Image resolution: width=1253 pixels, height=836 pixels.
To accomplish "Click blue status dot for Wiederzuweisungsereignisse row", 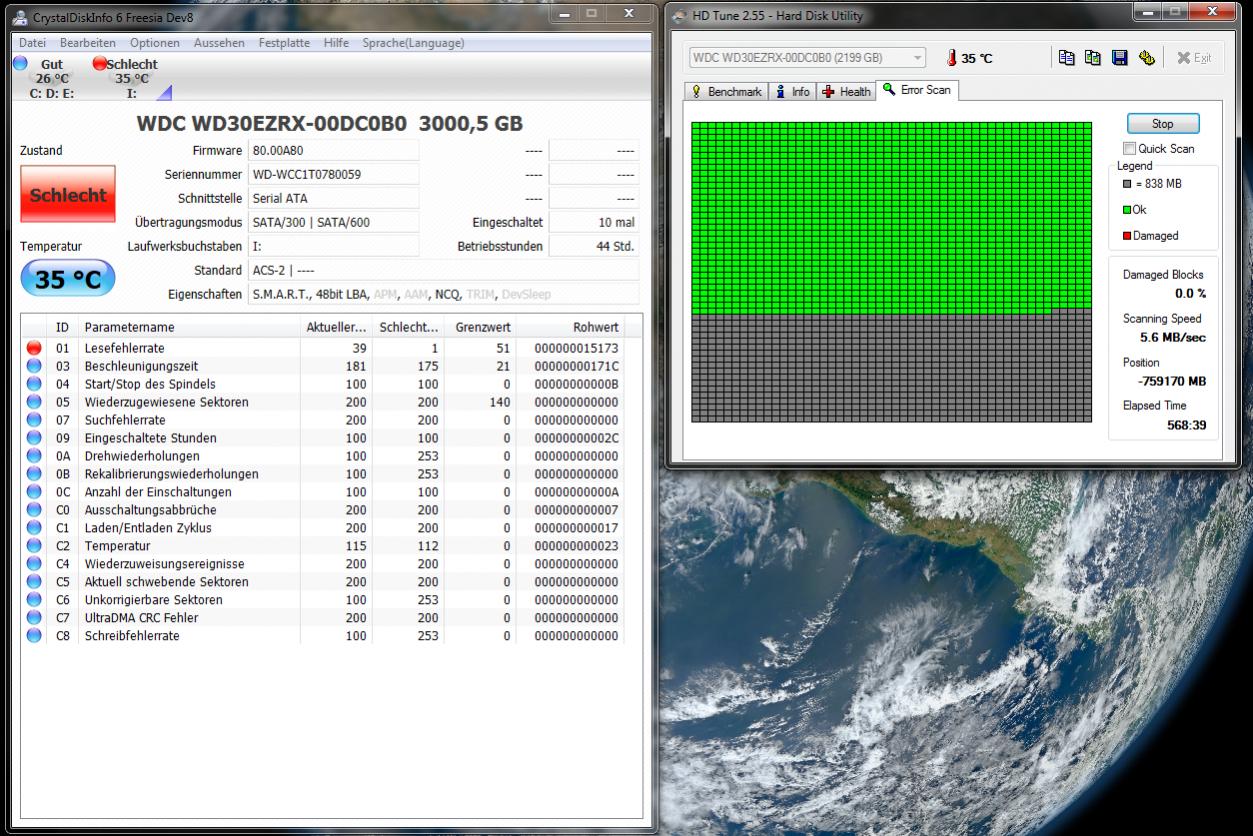I will (x=35, y=564).
